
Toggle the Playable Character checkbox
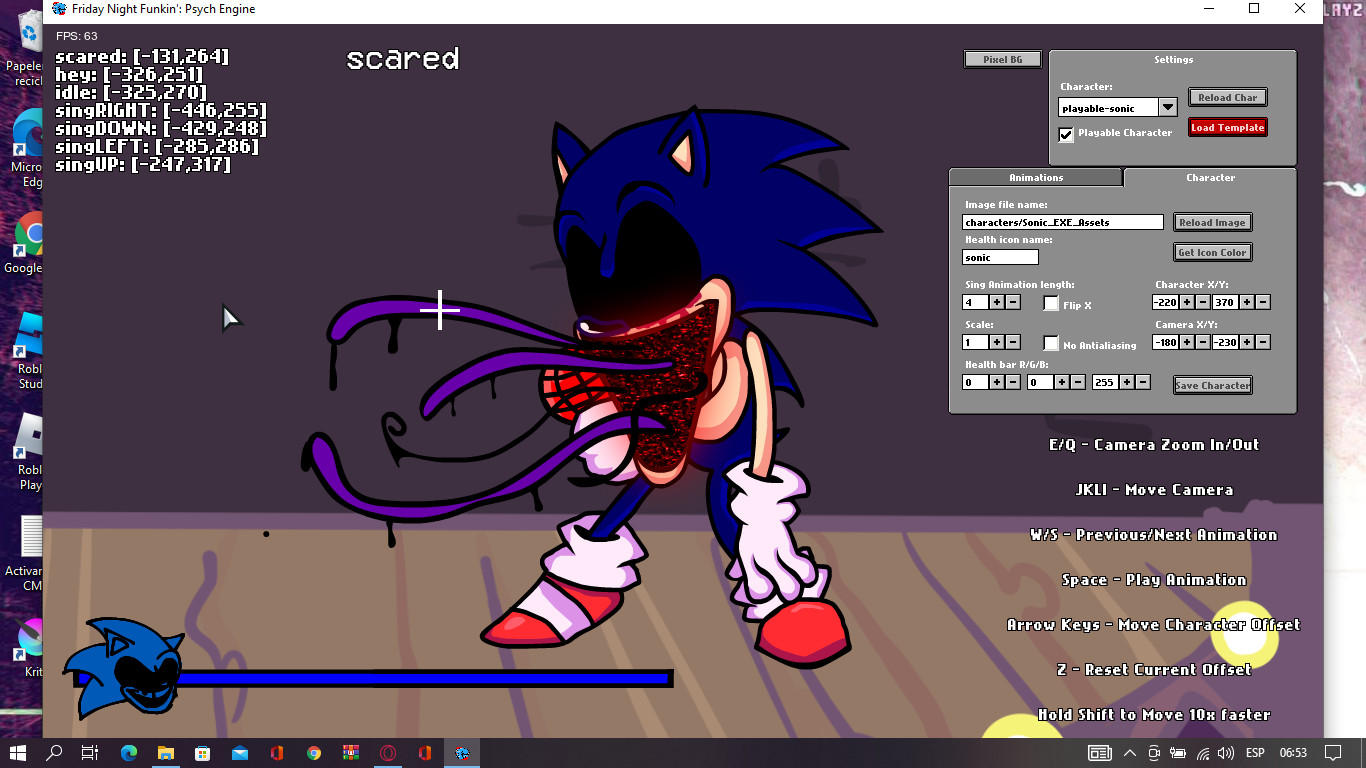pyautogui.click(x=1066, y=134)
